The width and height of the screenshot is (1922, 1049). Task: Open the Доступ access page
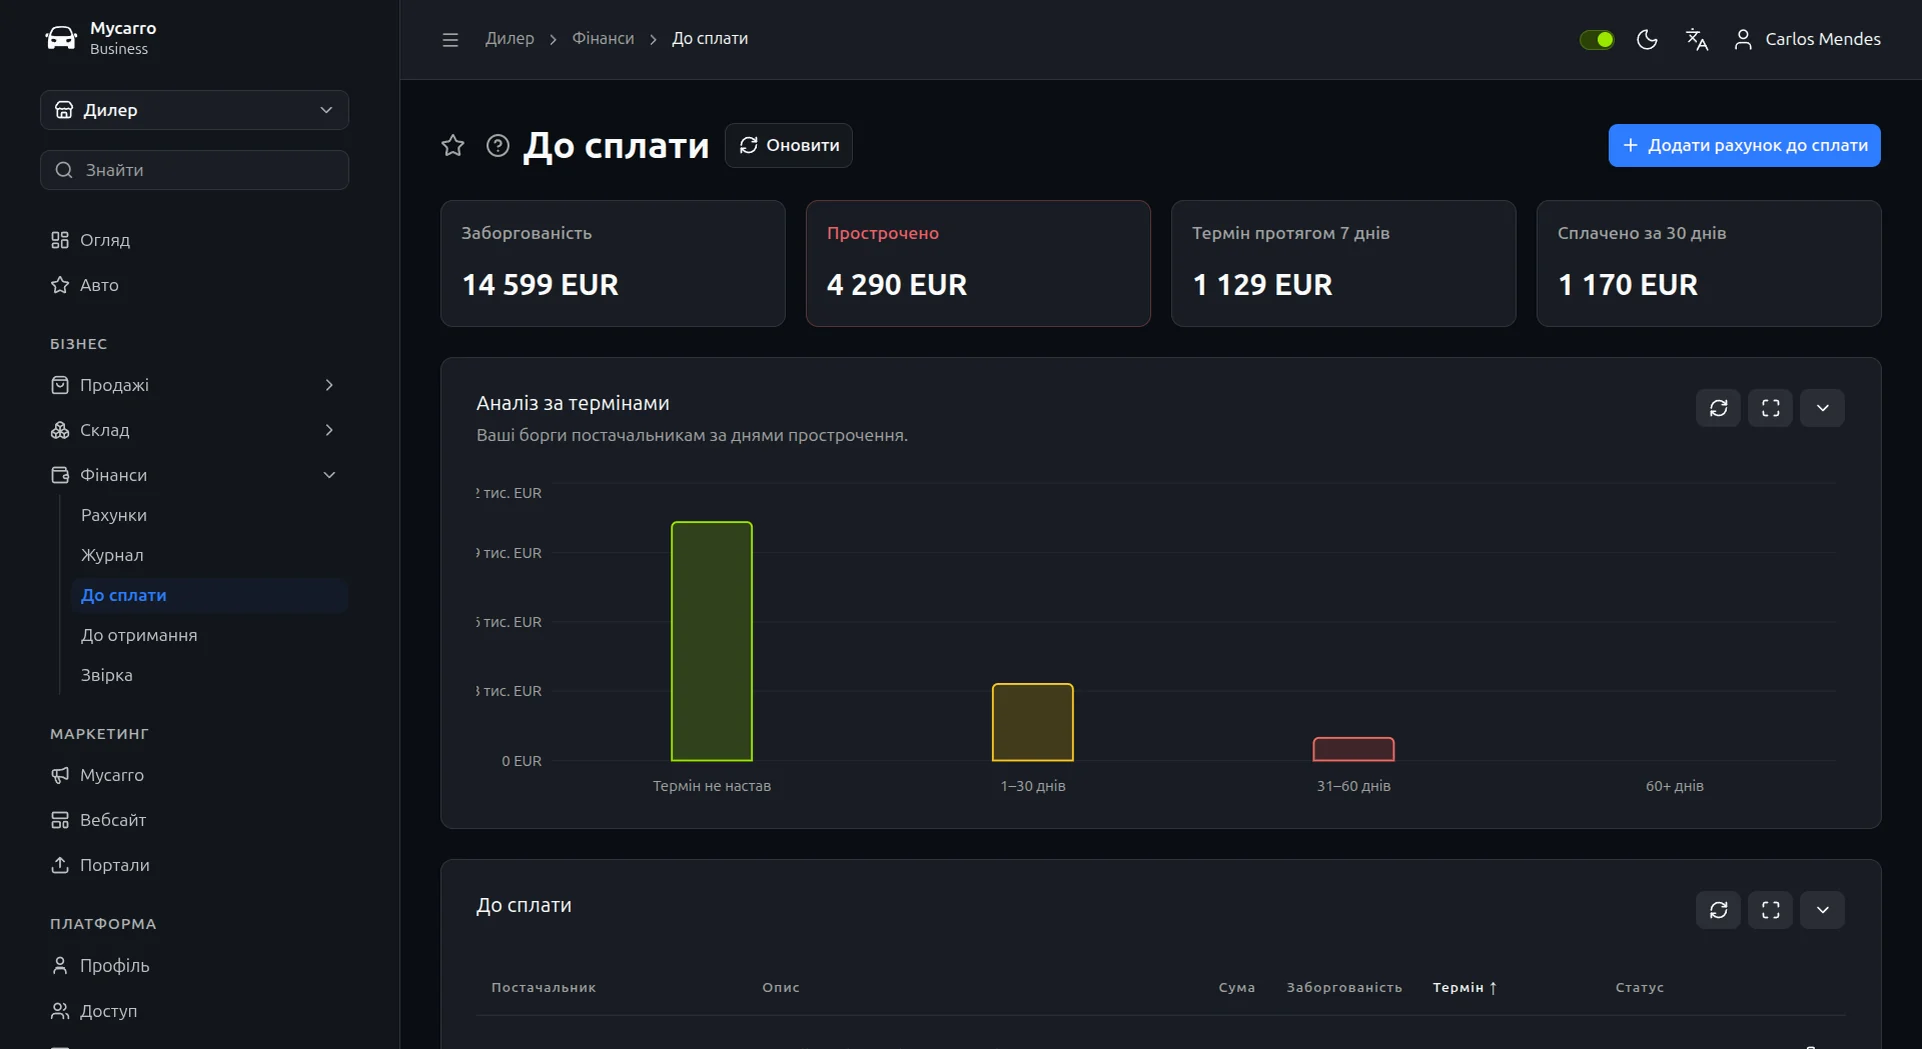pos(195,1011)
